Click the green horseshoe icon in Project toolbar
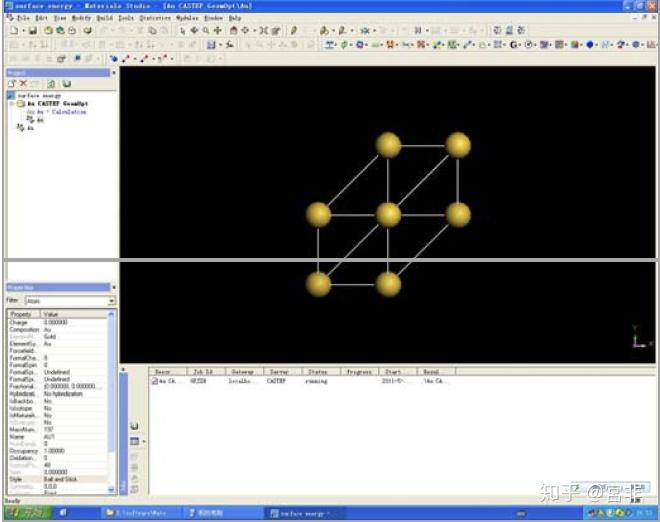 pos(67,83)
